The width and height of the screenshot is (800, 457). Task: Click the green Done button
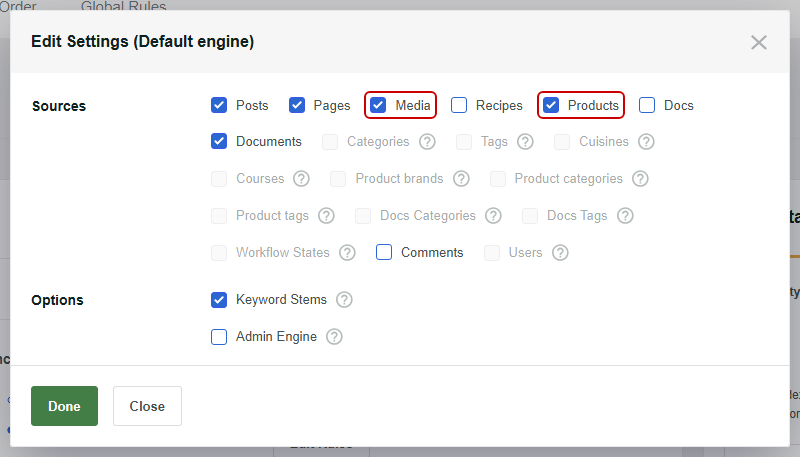coord(64,406)
